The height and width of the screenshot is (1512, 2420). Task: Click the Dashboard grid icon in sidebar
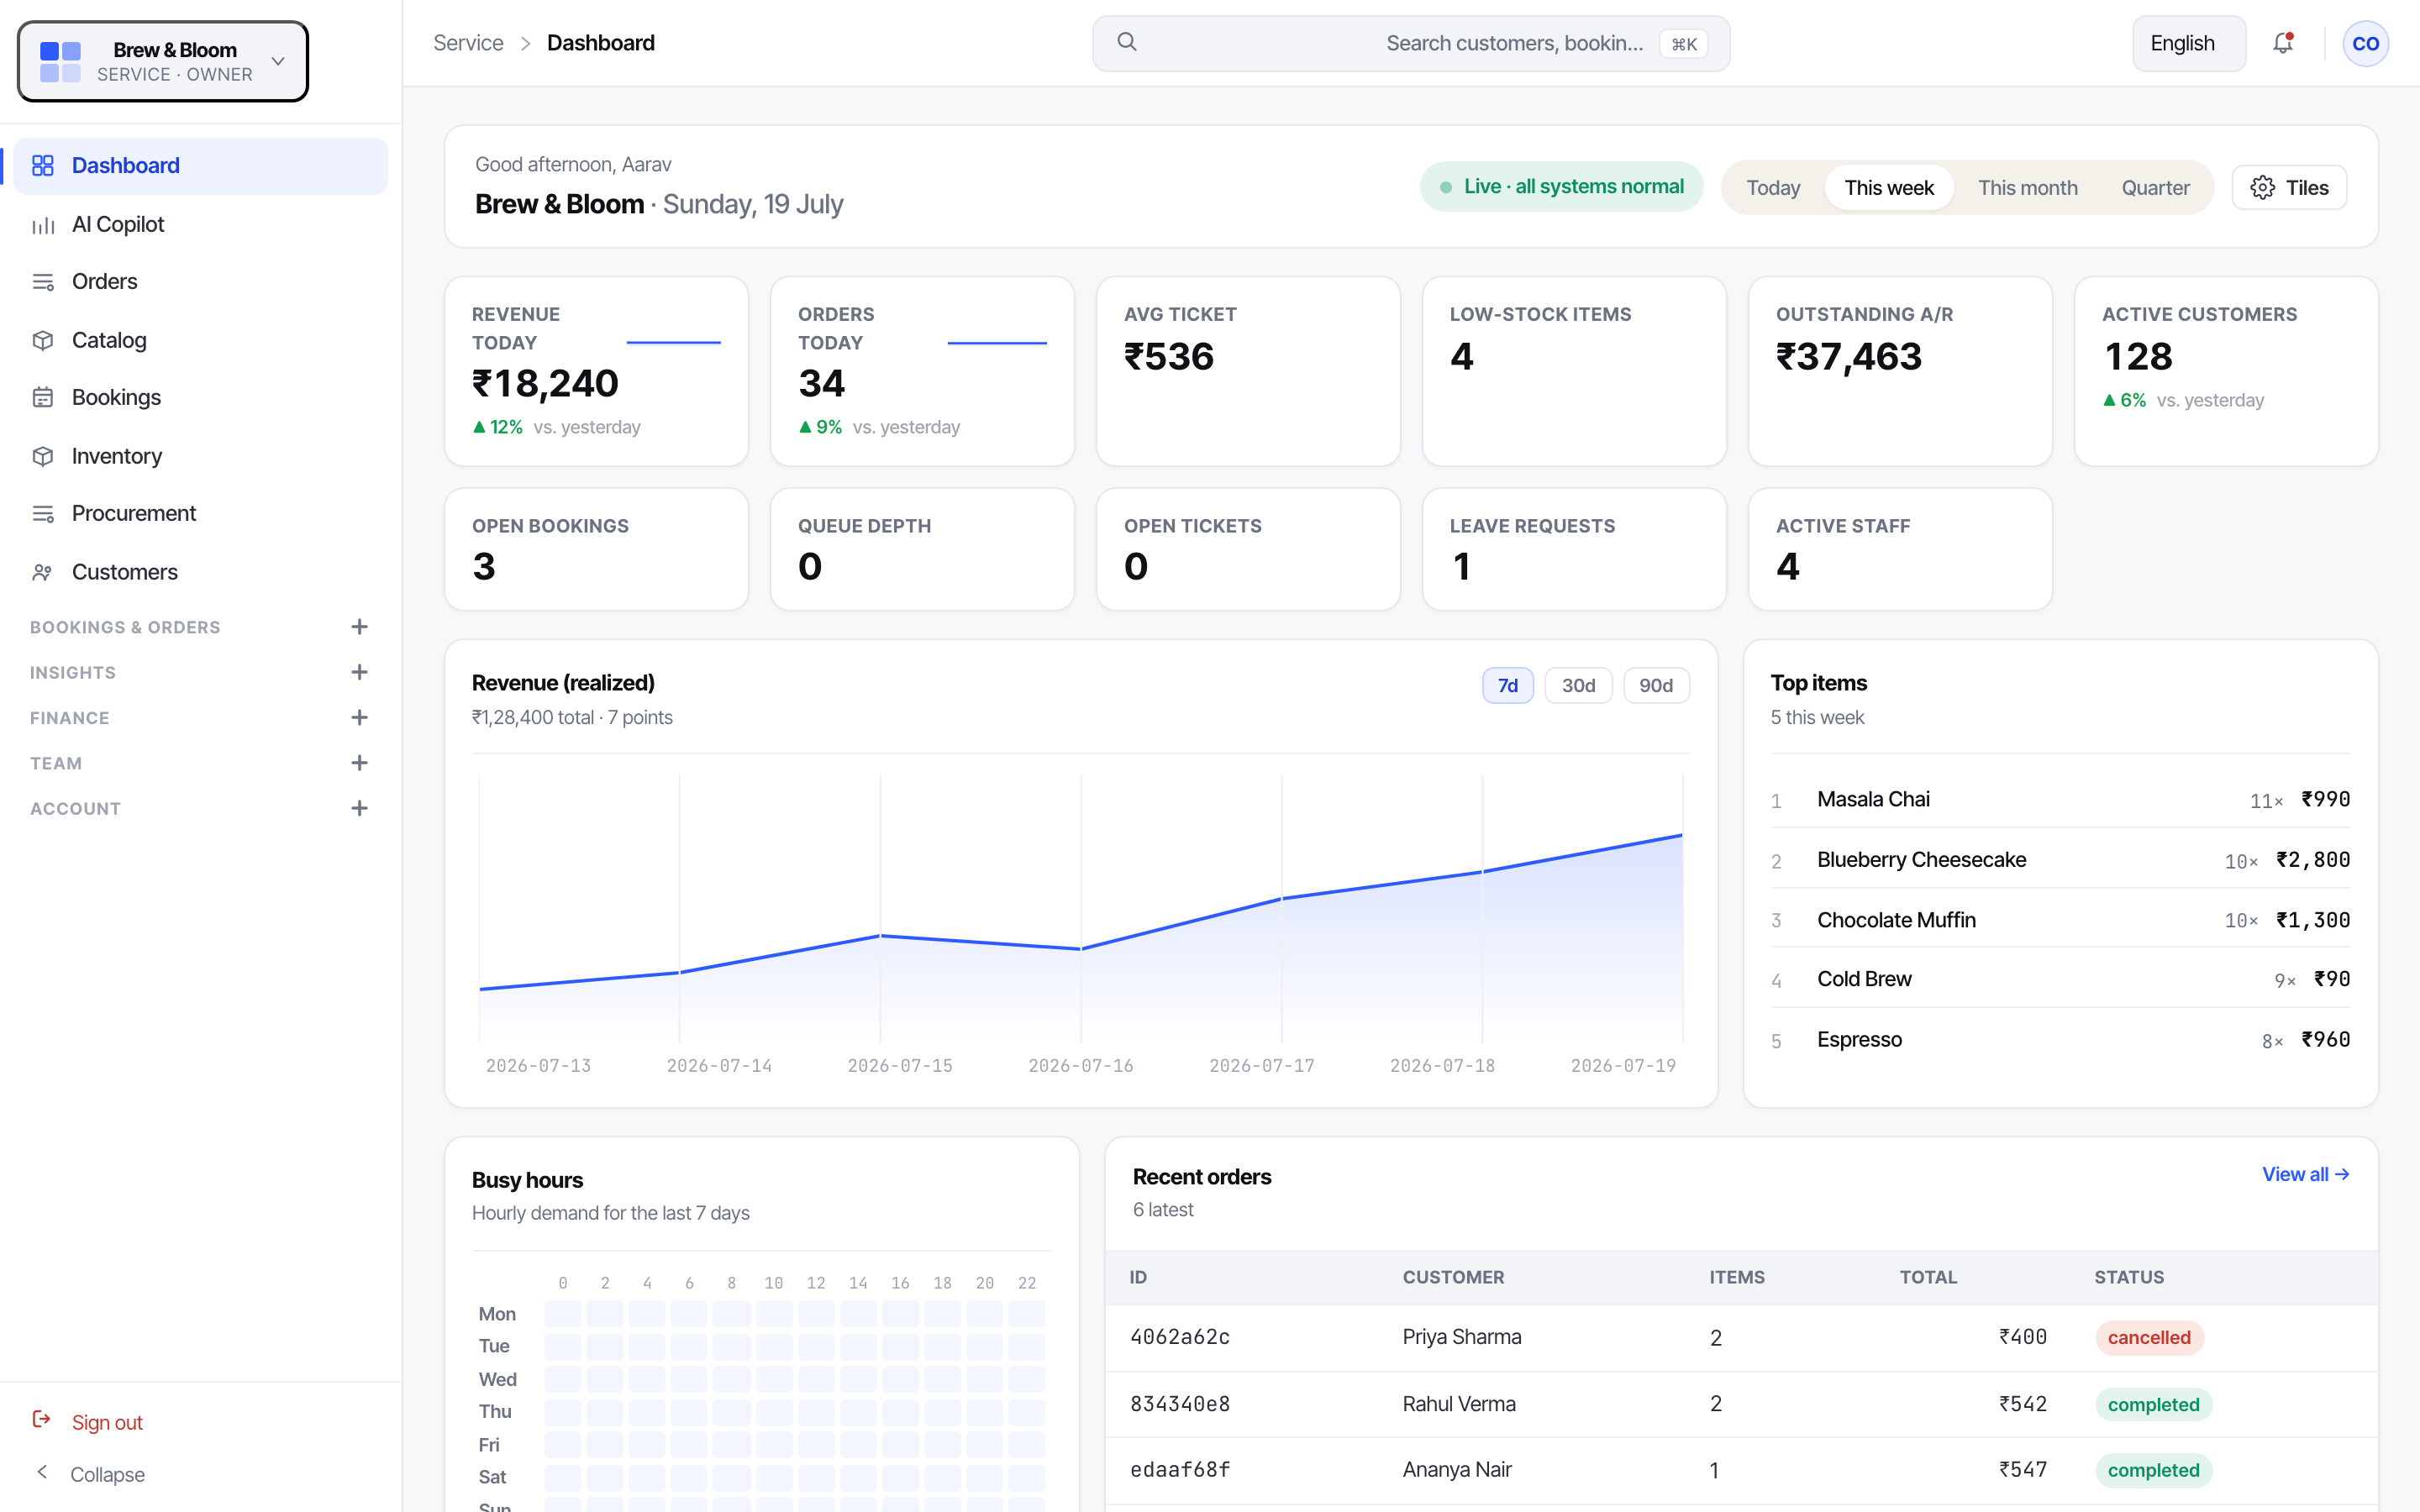tap(42, 165)
